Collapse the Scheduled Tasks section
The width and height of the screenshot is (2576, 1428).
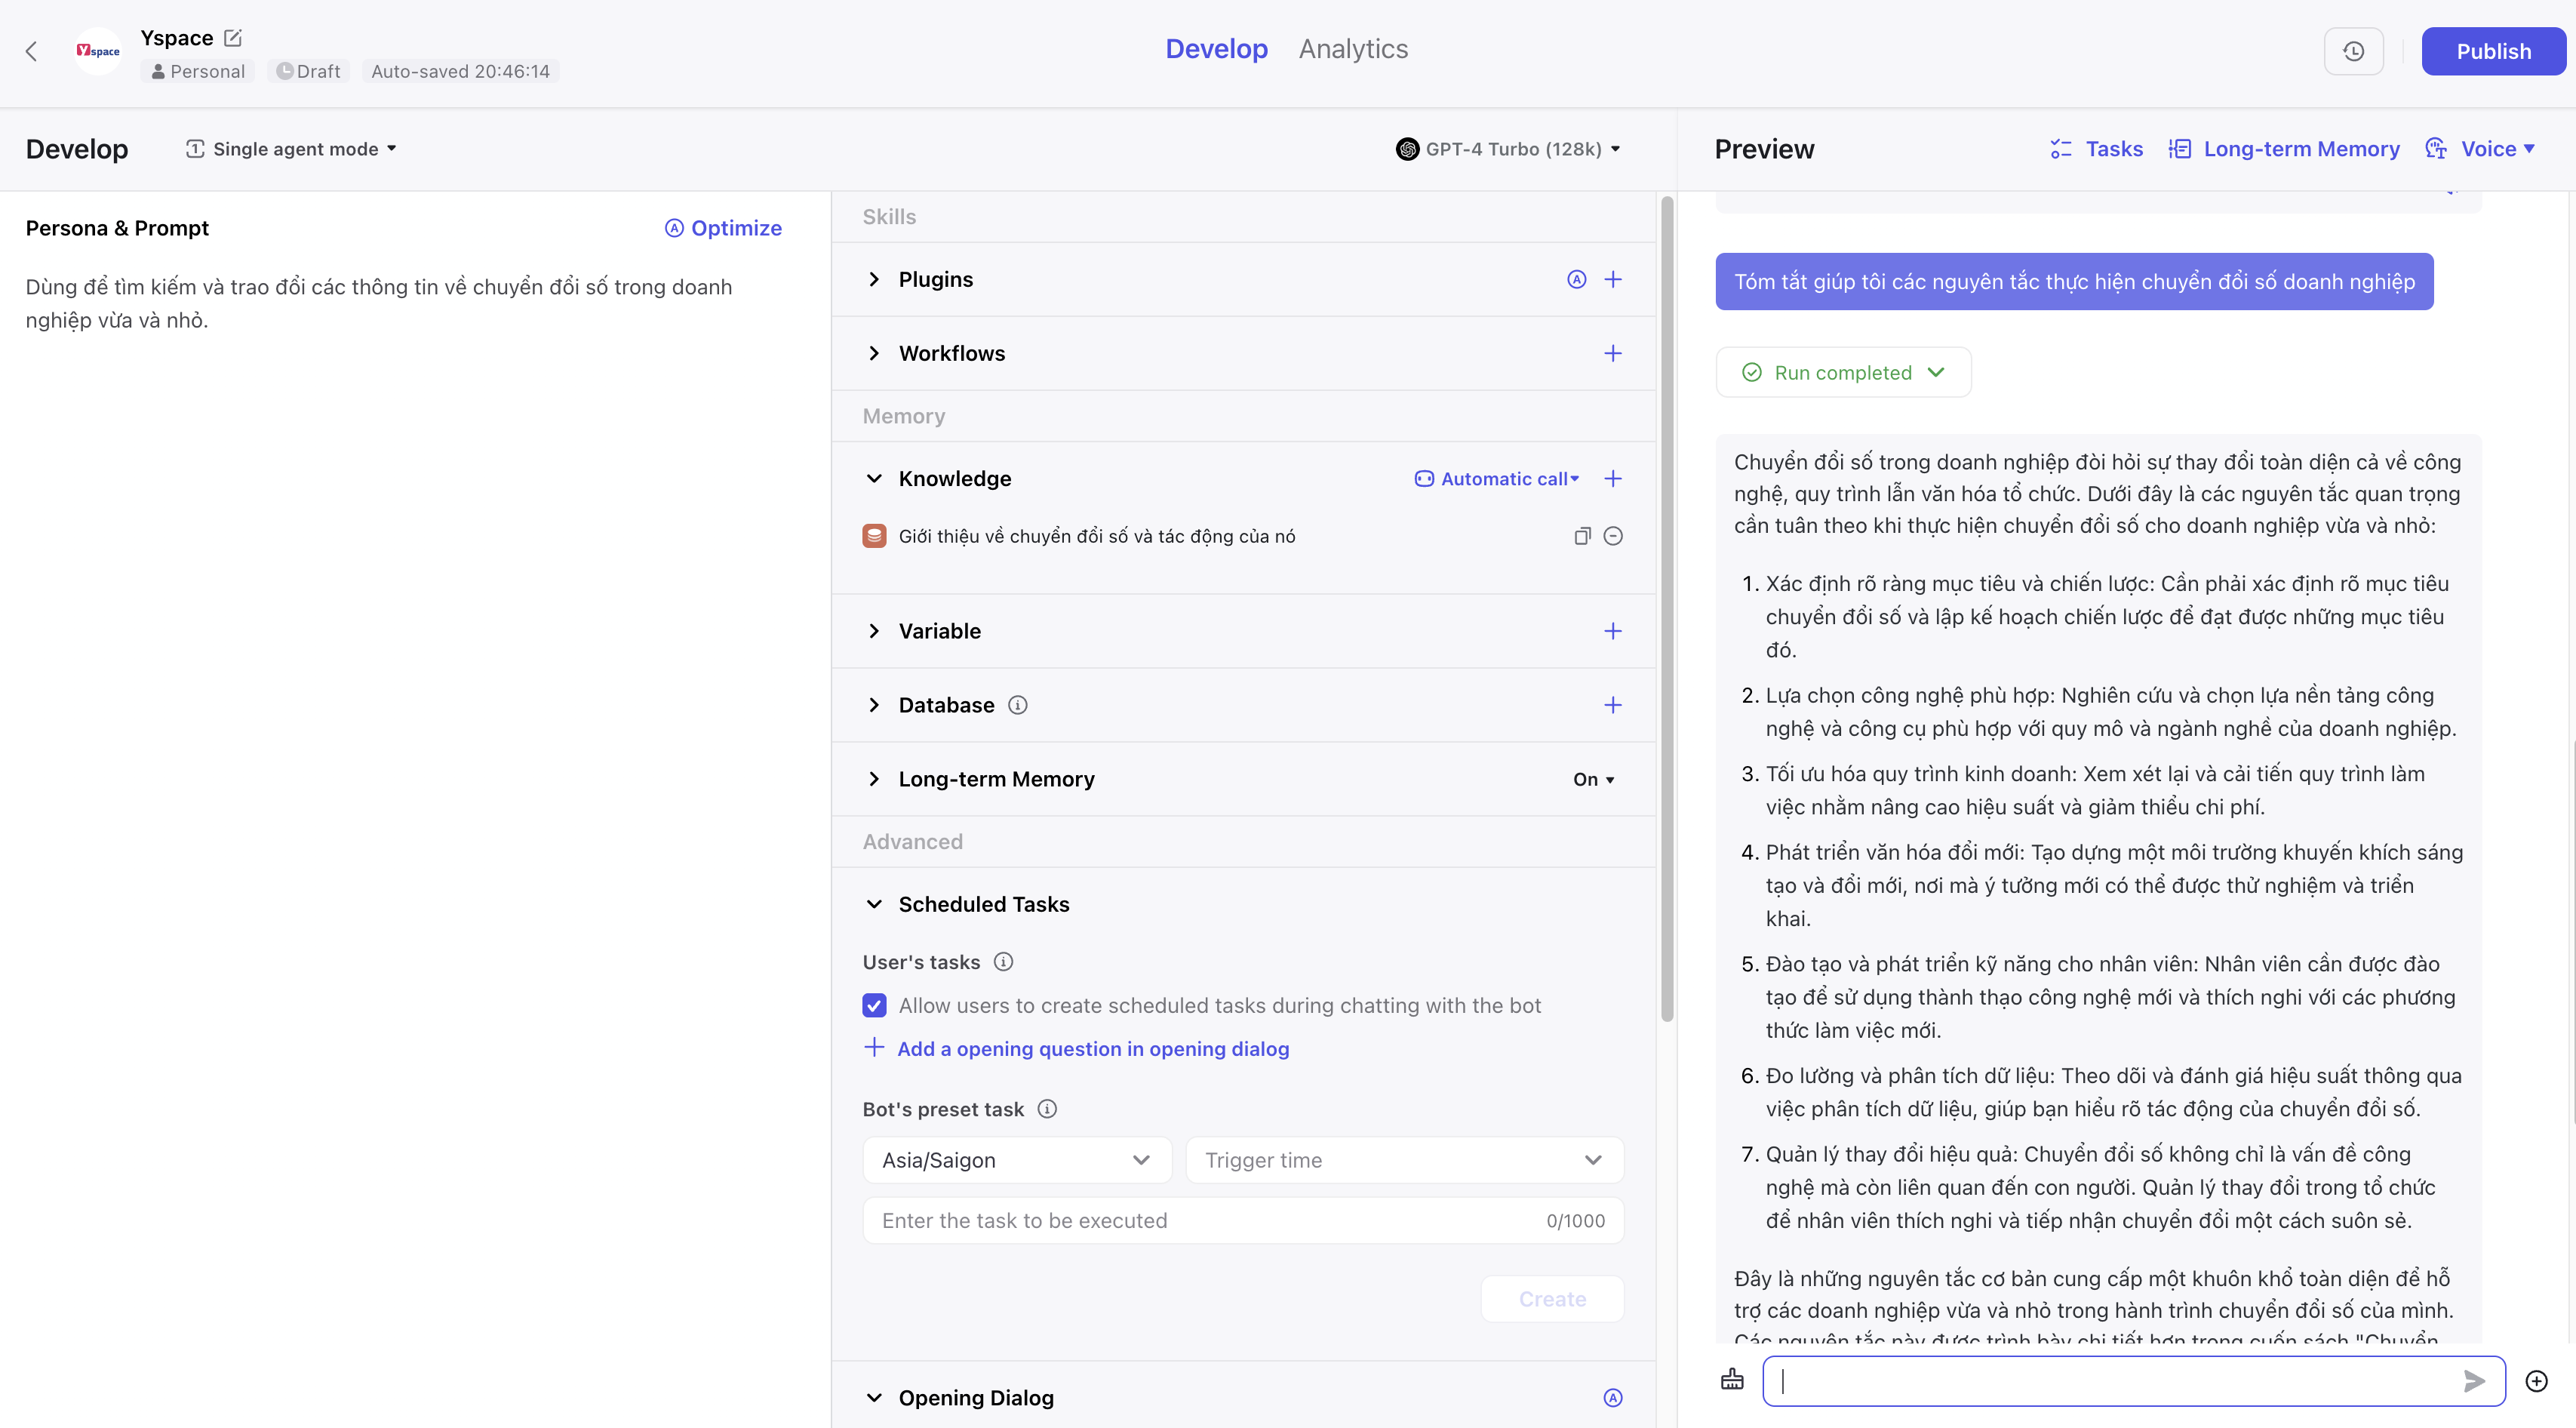click(x=874, y=904)
